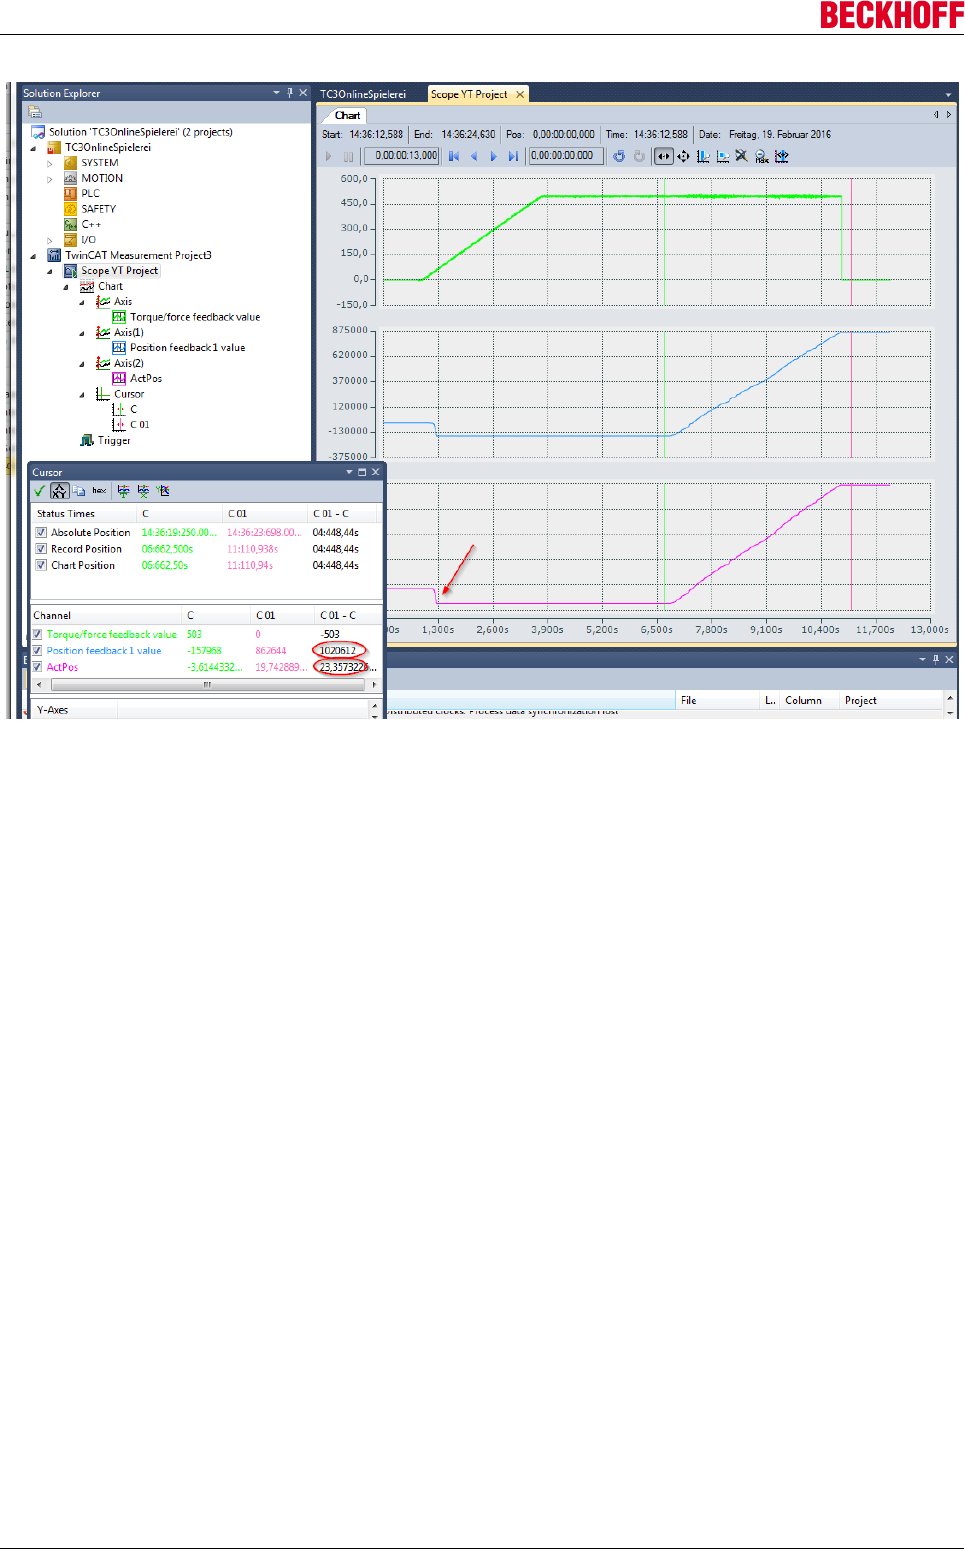Click the Pause button in scope toolbar
Image resolution: width=965 pixels, height=1549 pixels.
(x=348, y=156)
